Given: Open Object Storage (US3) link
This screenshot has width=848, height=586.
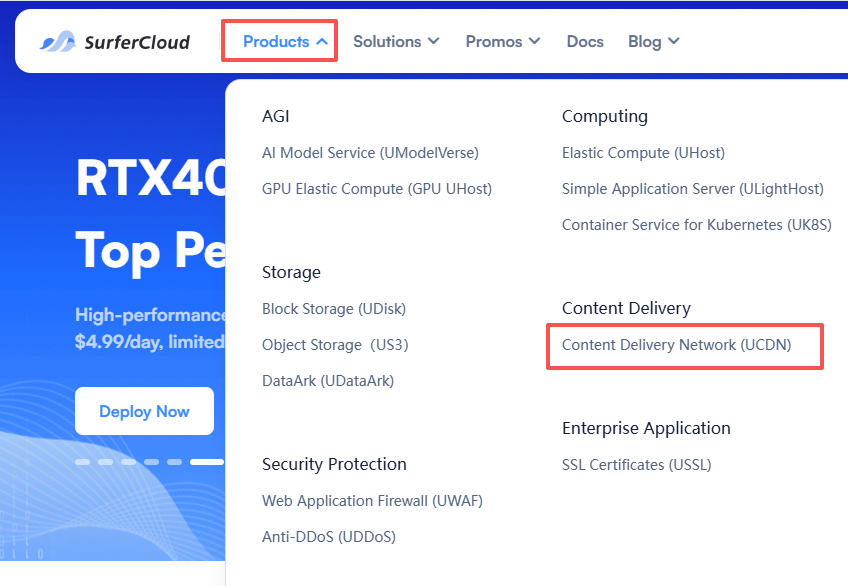Looking at the screenshot, I should pos(335,345).
